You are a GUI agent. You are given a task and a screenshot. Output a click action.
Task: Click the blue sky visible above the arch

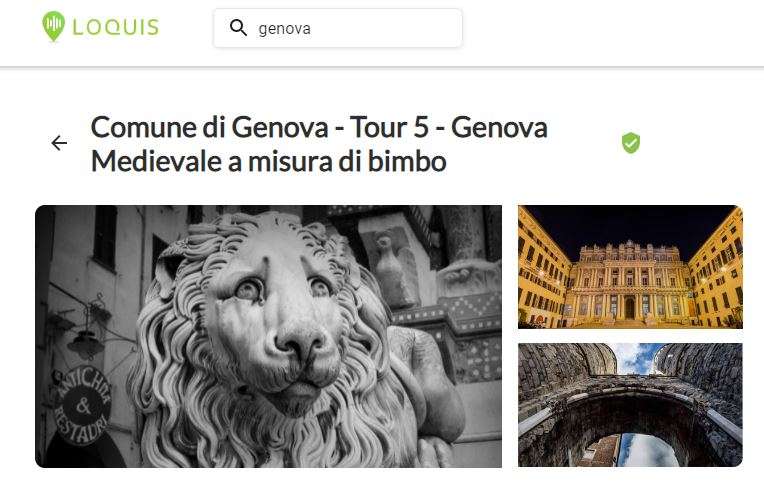click(x=635, y=358)
